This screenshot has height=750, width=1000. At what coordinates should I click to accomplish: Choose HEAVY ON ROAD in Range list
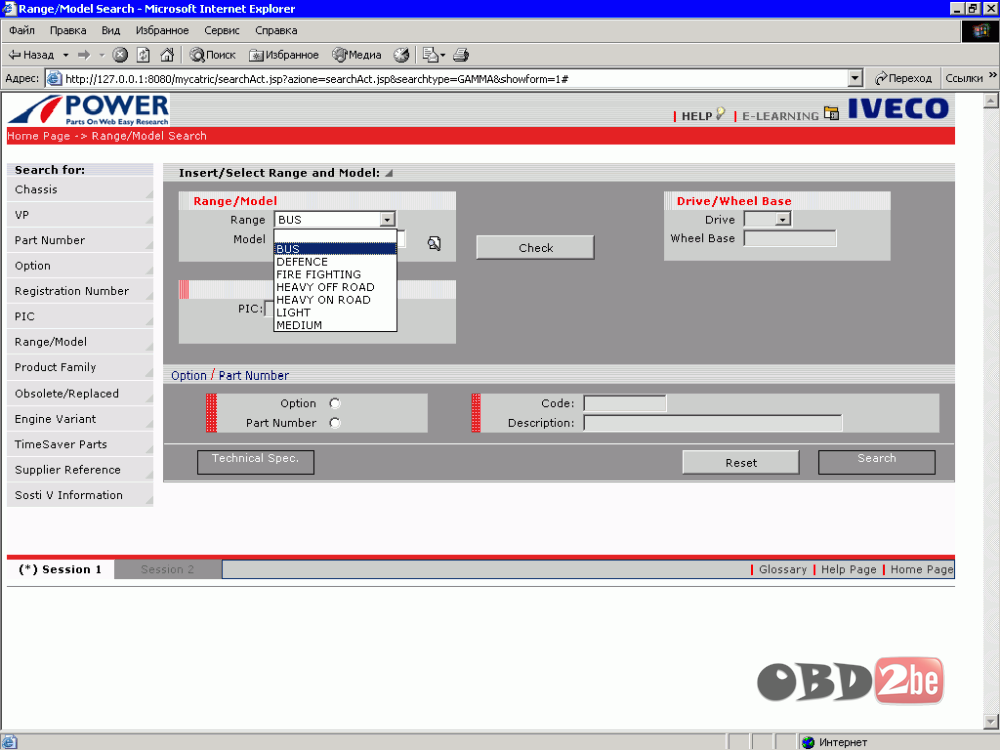pos(335,300)
